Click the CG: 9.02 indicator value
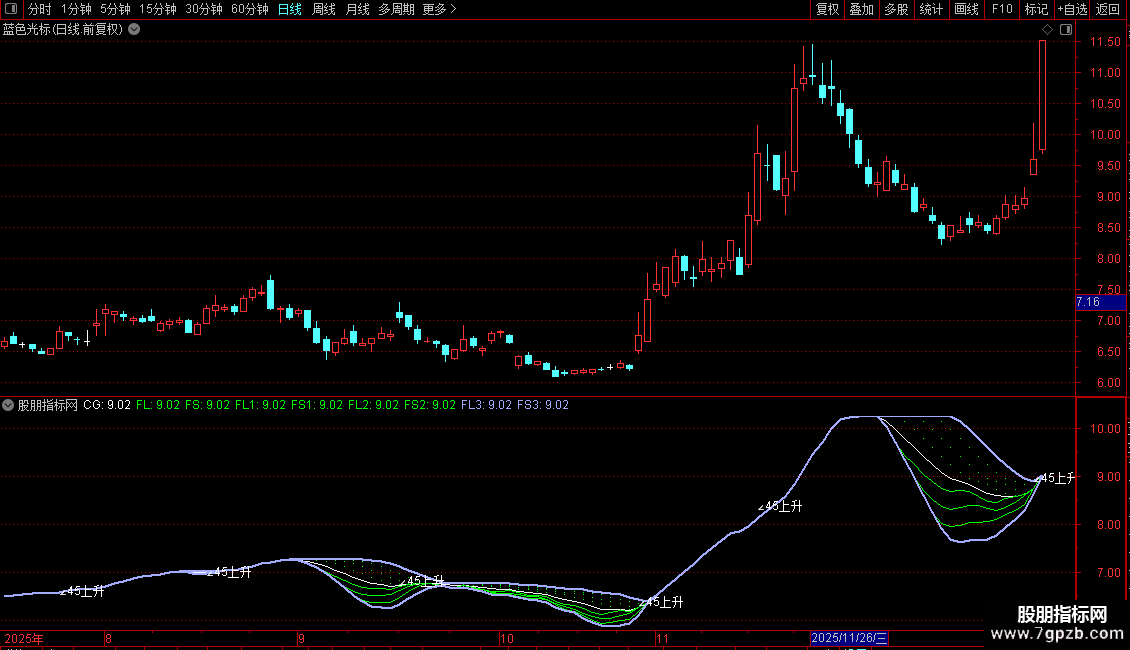This screenshot has width=1130, height=650. tap(107, 405)
